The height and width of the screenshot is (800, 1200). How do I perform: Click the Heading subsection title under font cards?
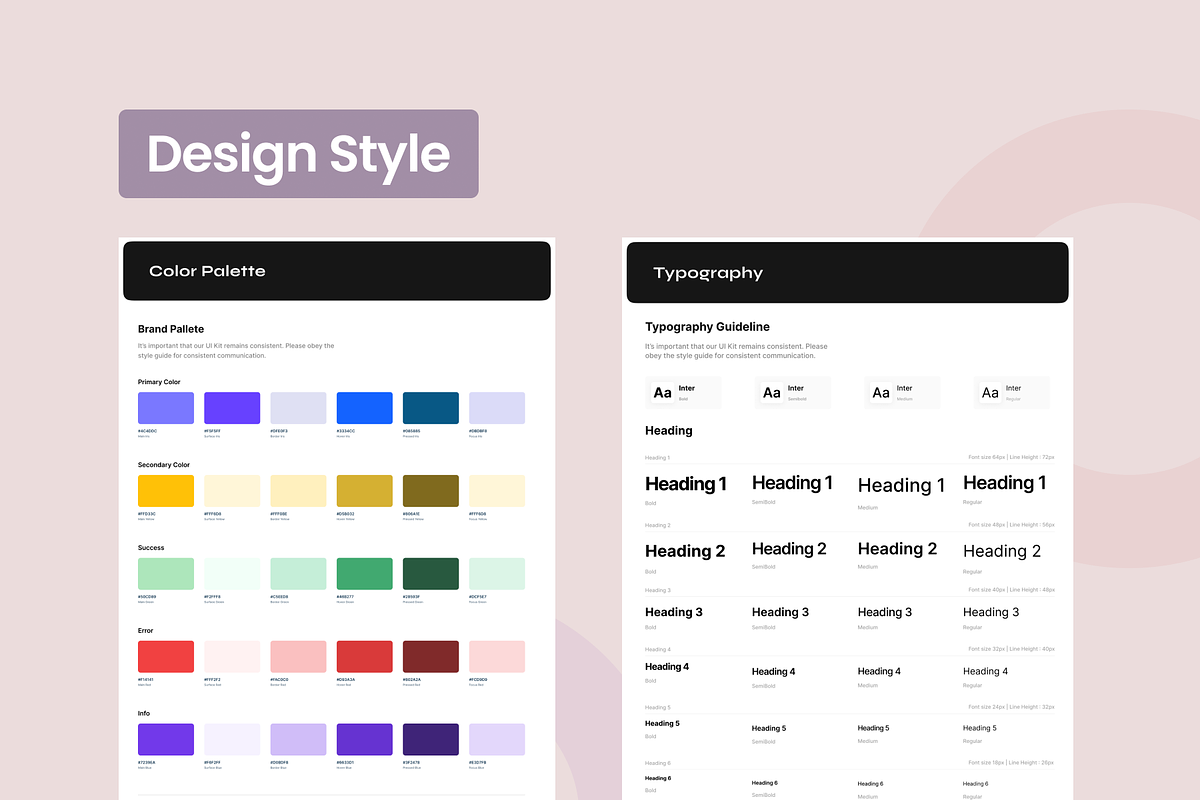pos(669,431)
